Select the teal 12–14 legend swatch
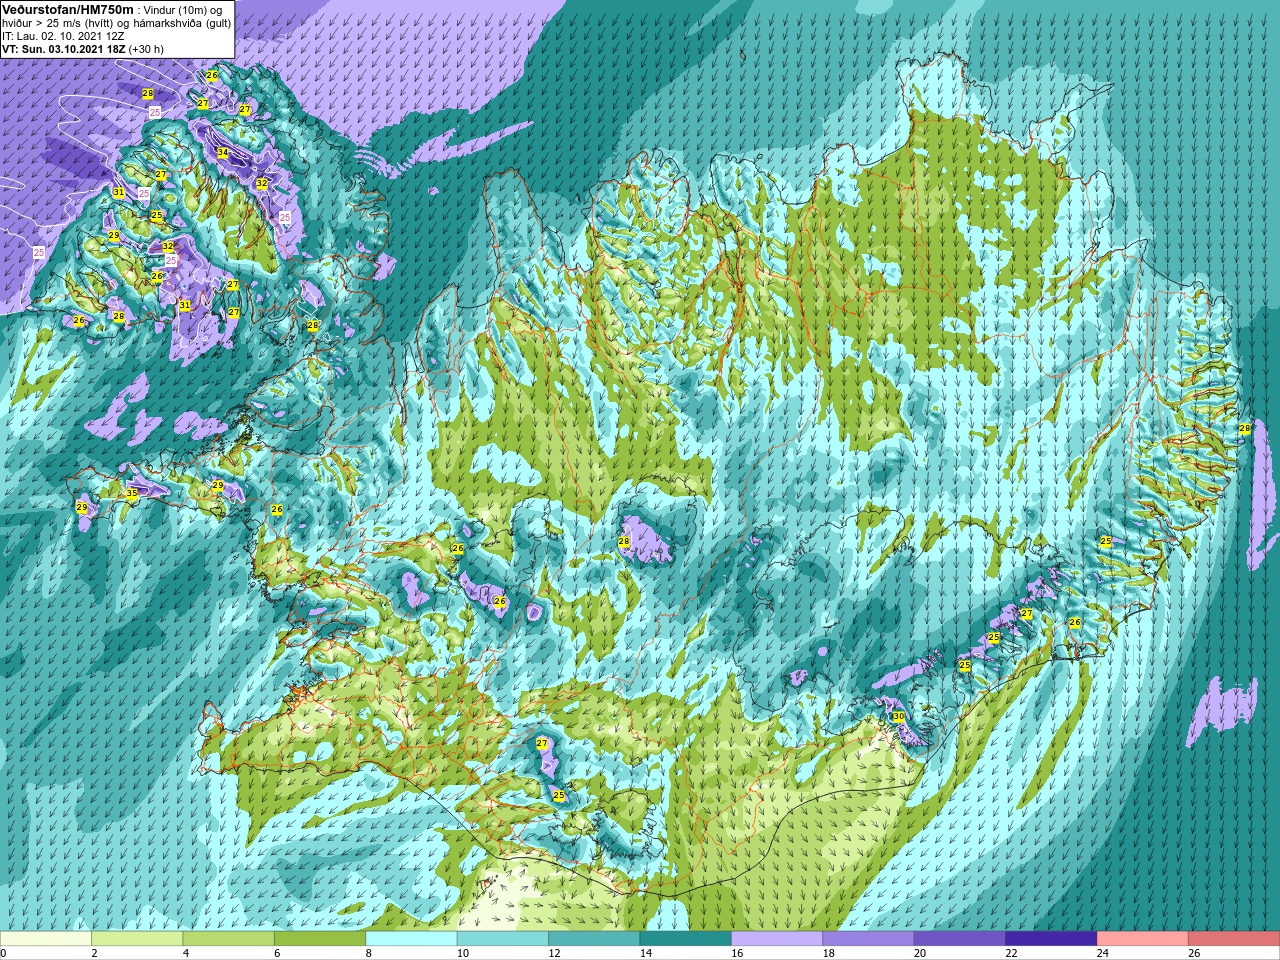This screenshot has height=960, width=1280. tap(594, 939)
